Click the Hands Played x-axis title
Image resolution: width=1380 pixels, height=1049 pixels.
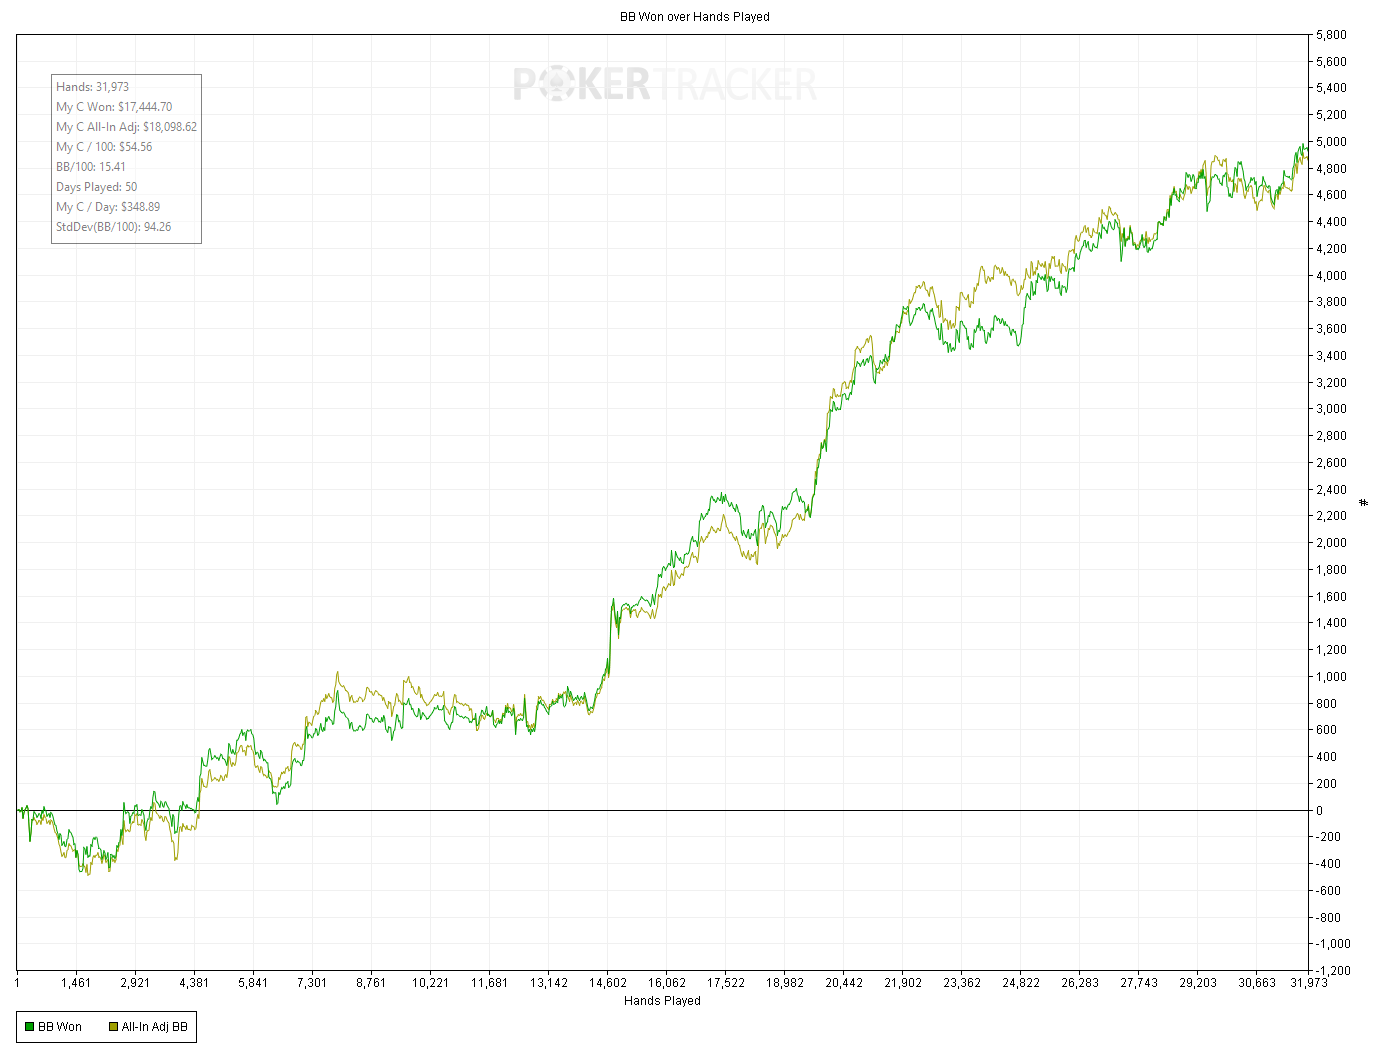pyautogui.click(x=662, y=1001)
